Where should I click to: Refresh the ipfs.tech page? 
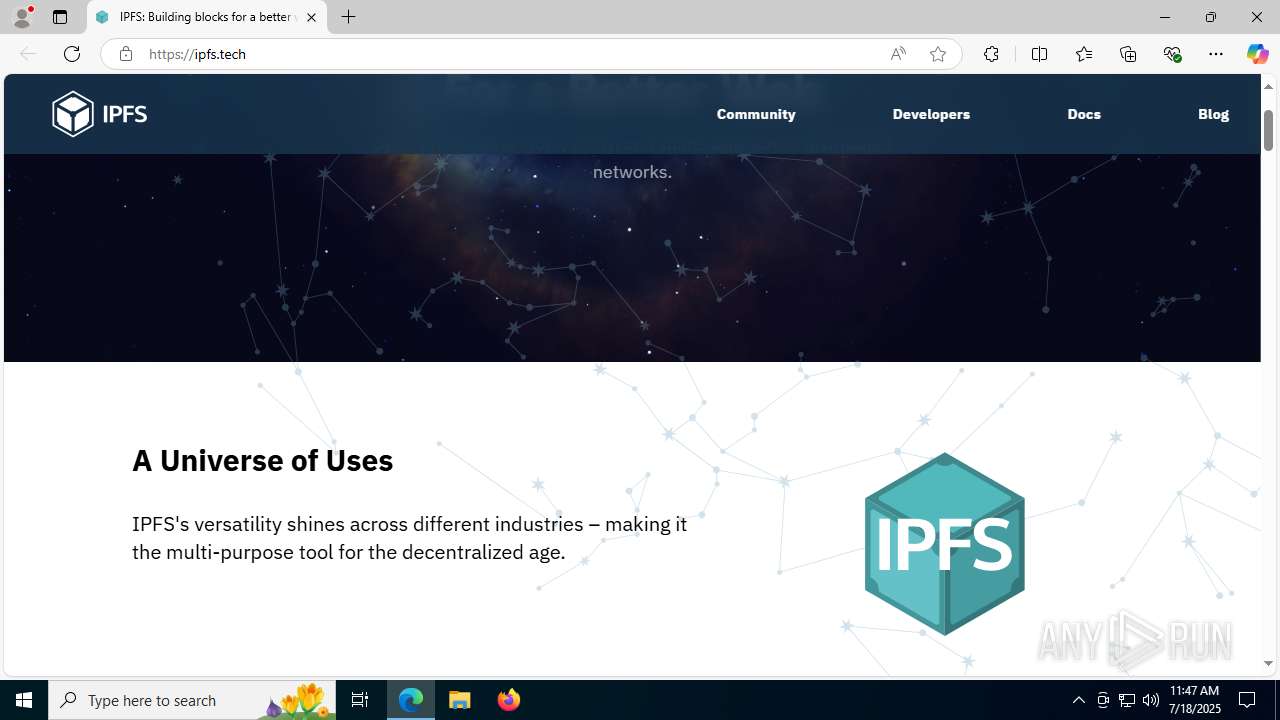(x=72, y=54)
